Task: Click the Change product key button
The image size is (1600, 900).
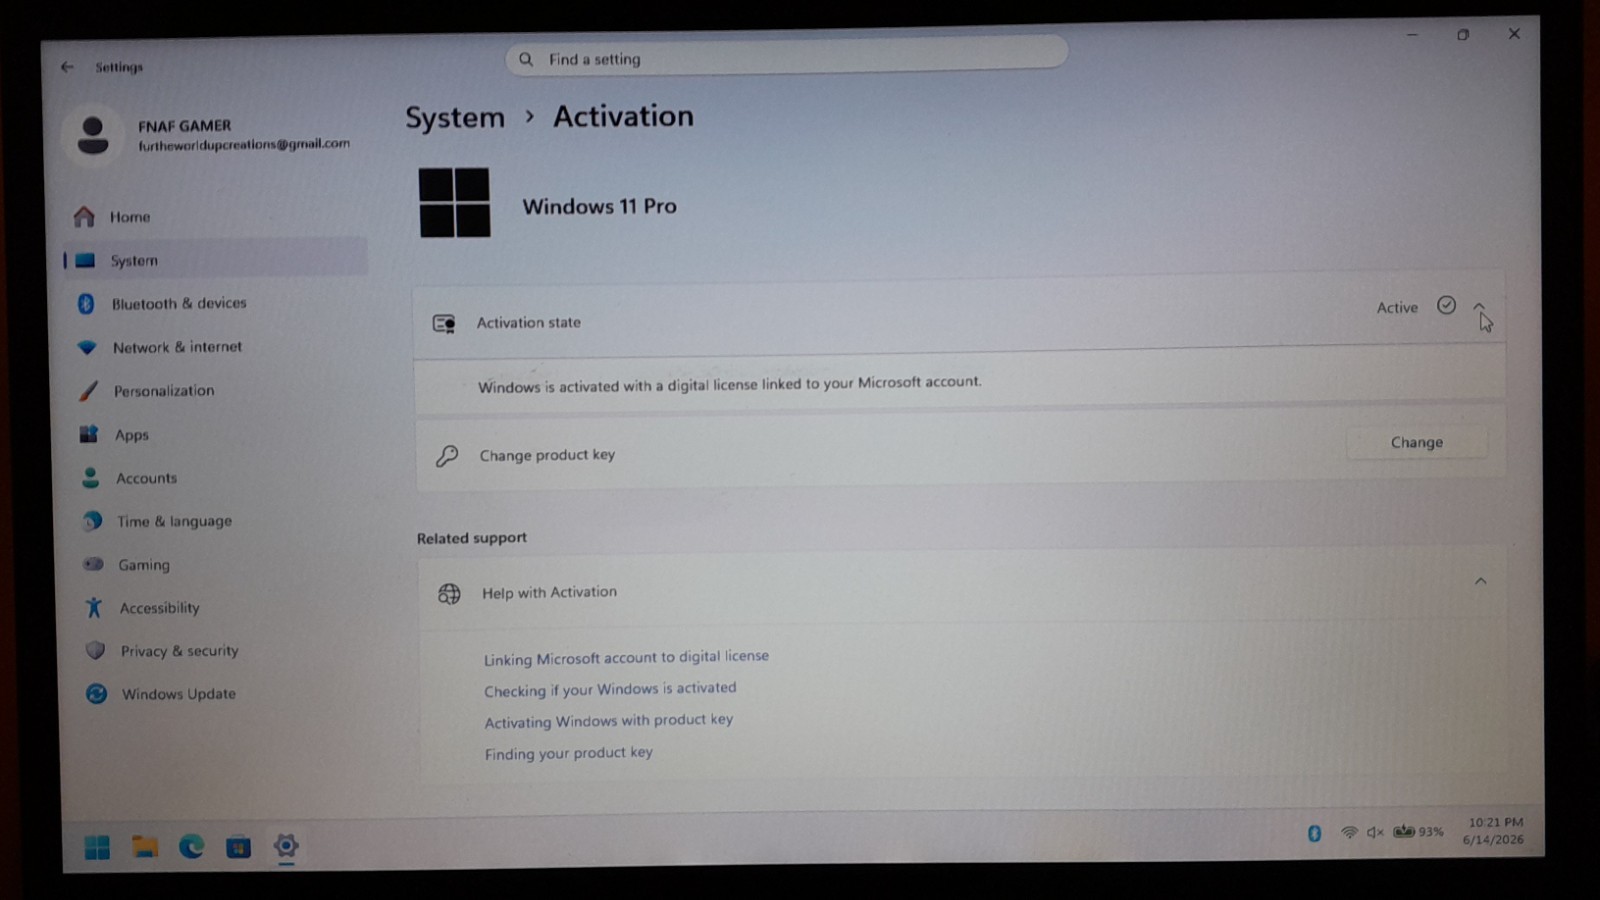Action: [x=1416, y=442]
